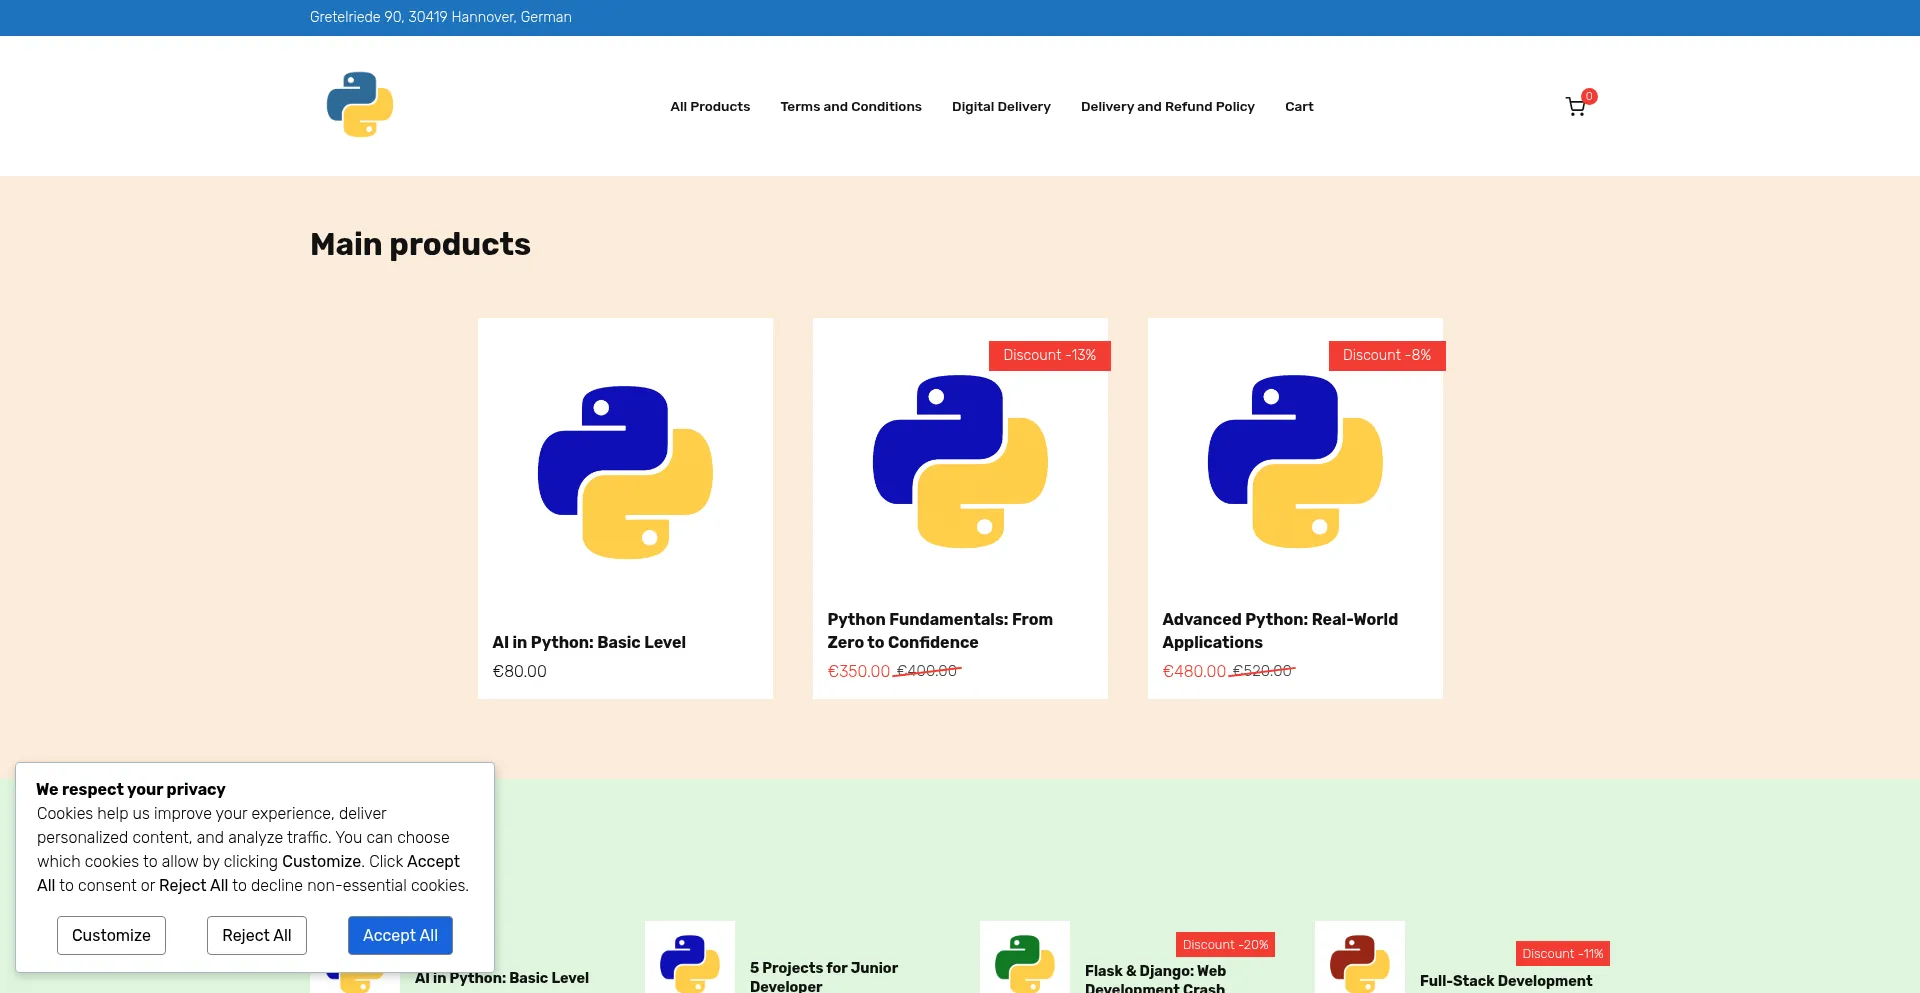The width and height of the screenshot is (1920, 993).
Task: Click the cart item count badge
Action: [x=1589, y=96]
